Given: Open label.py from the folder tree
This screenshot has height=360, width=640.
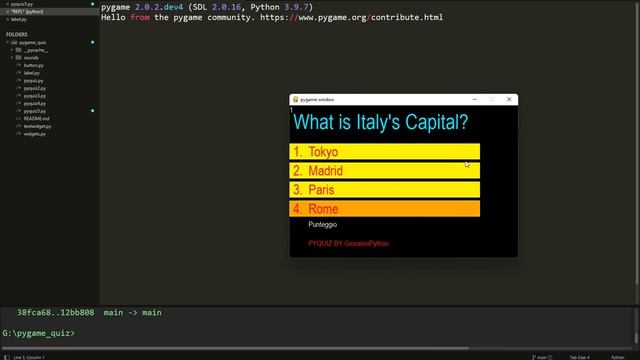Looking at the screenshot, I should point(31,73).
